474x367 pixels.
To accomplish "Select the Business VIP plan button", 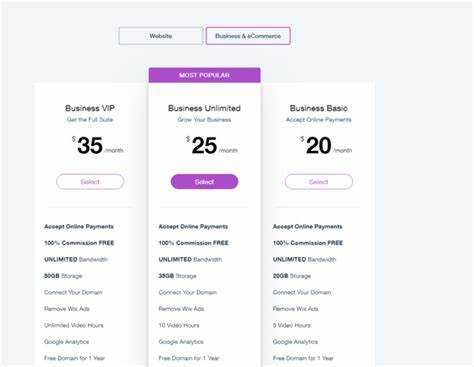I will (90, 182).
